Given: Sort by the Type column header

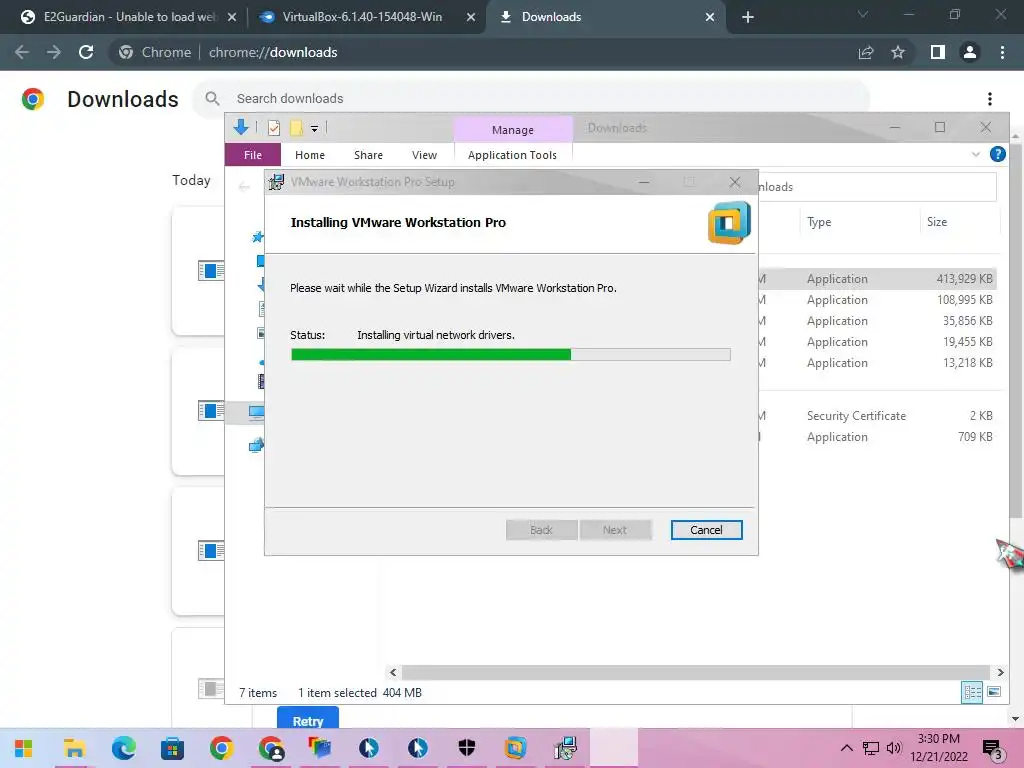Looking at the screenshot, I should click(819, 222).
